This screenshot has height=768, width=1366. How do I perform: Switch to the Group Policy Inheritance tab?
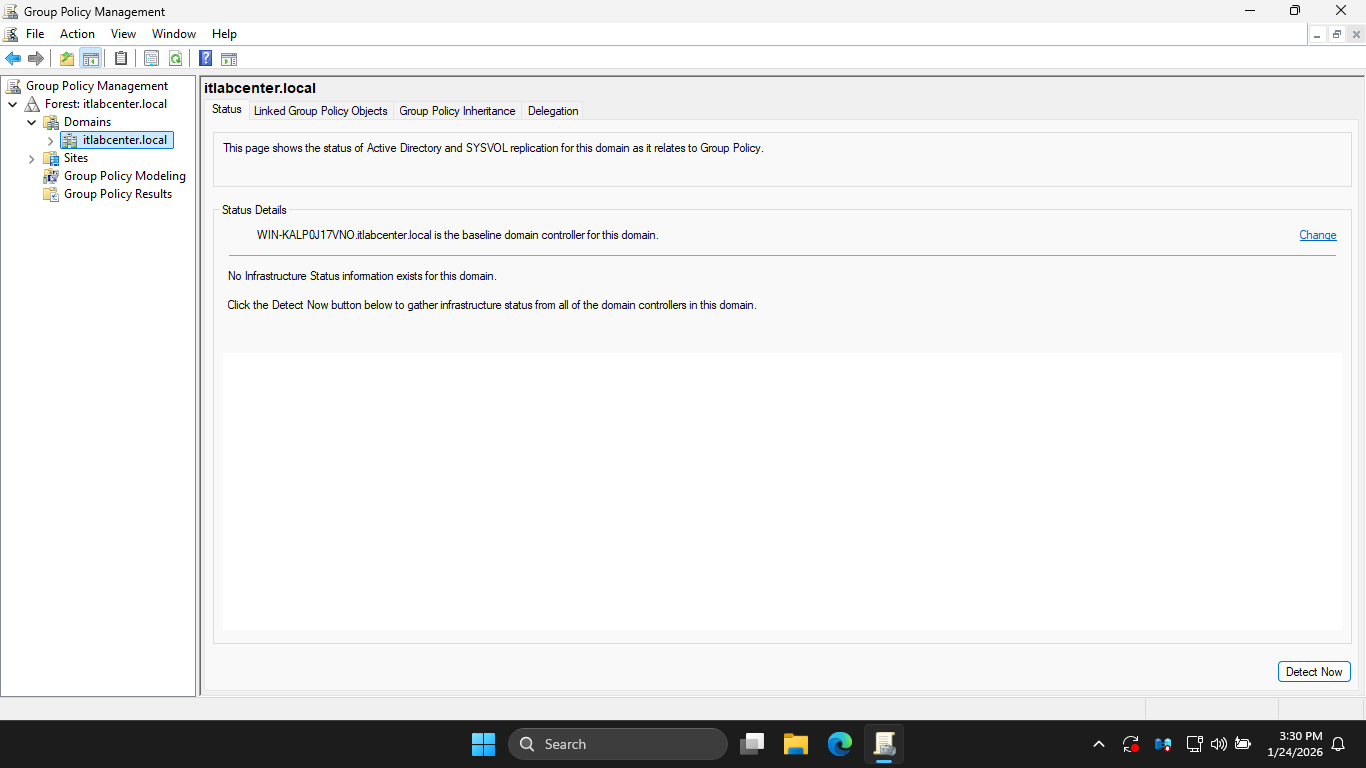[x=457, y=111]
